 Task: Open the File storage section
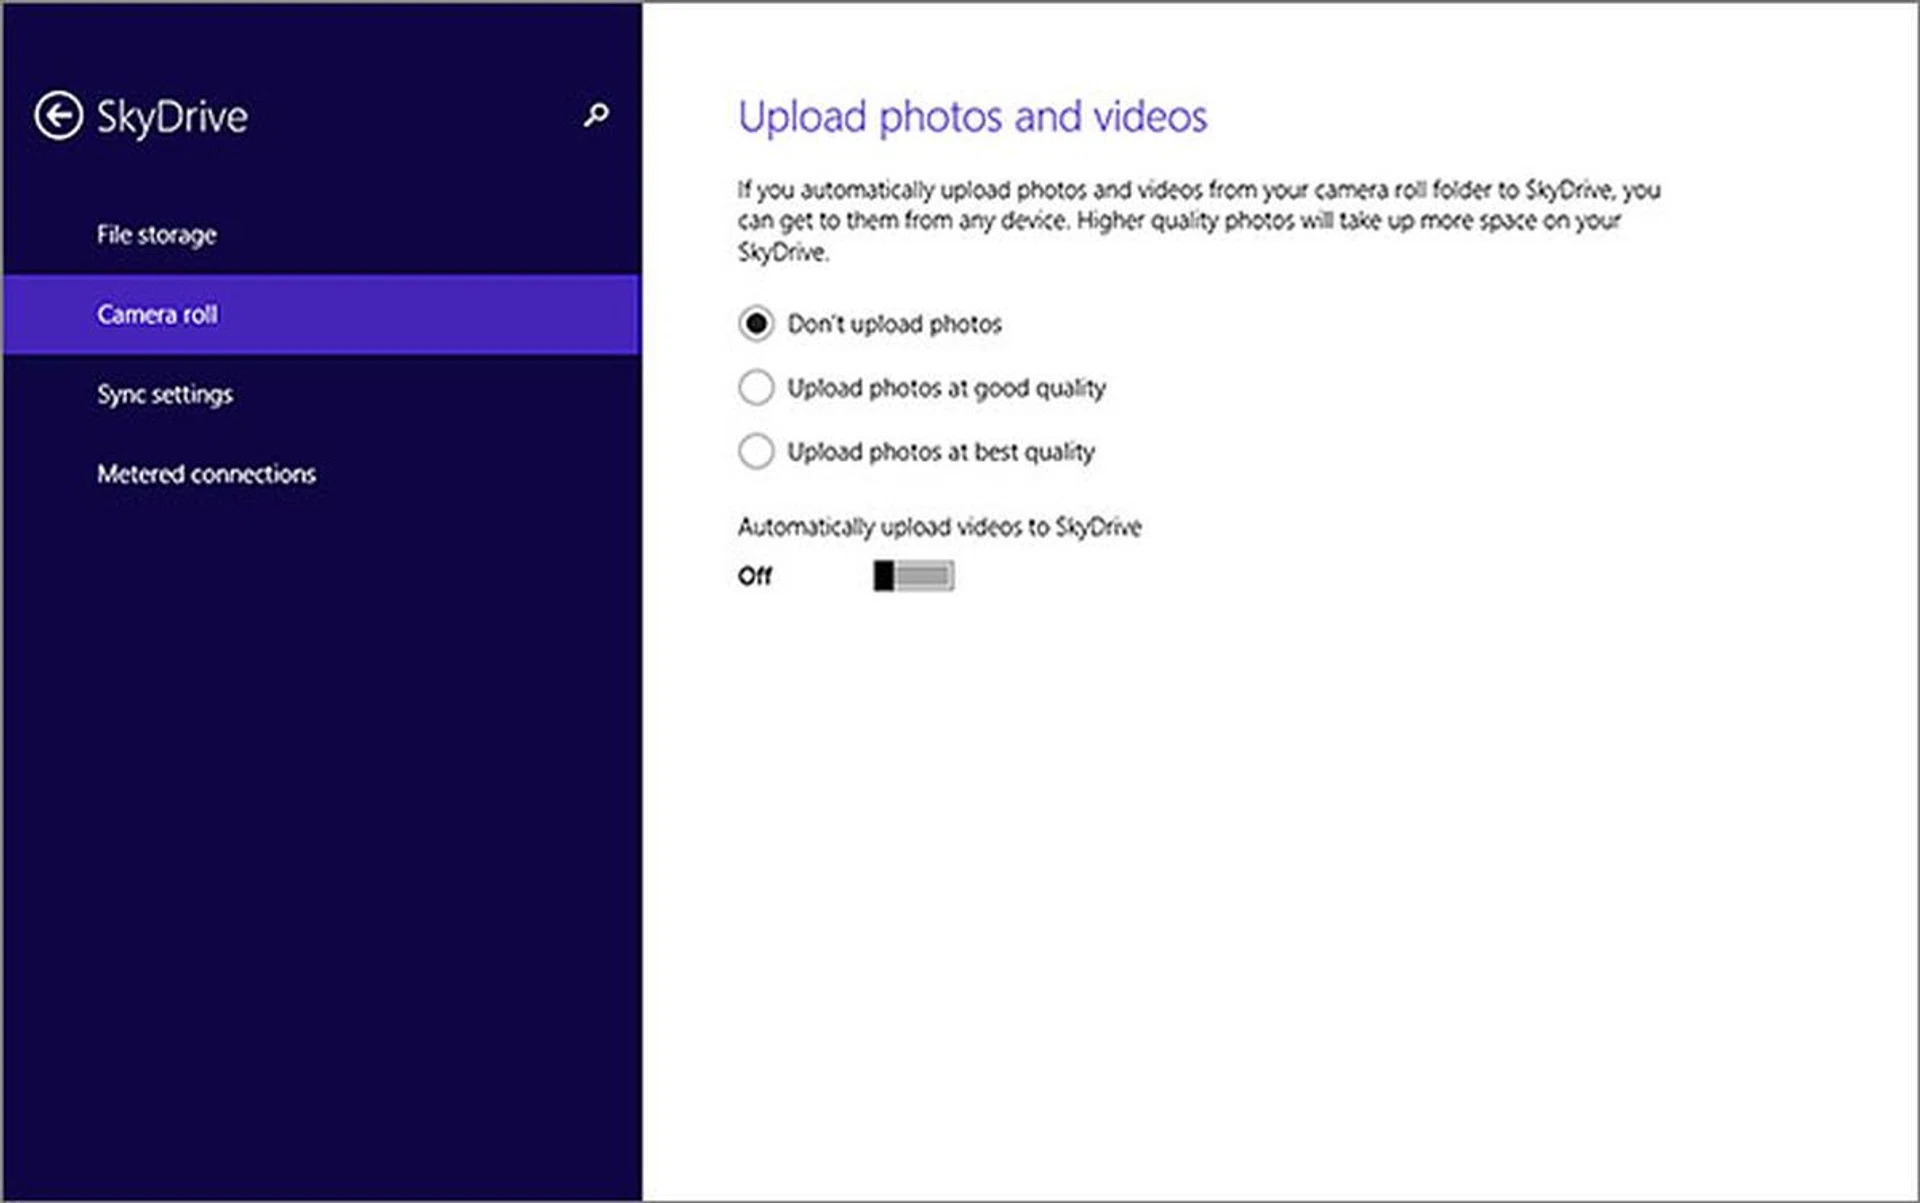tap(157, 235)
